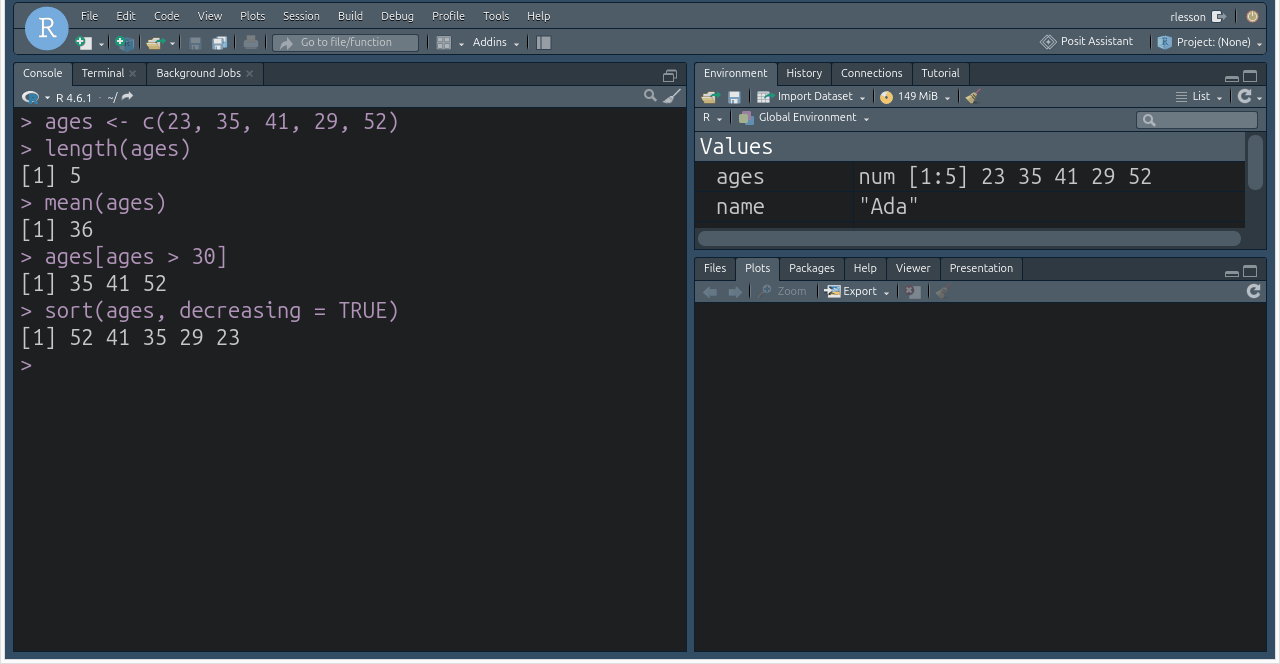Image resolution: width=1280 pixels, height=664 pixels.
Task: Click the environment search field
Action: pyautogui.click(x=1197, y=120)
